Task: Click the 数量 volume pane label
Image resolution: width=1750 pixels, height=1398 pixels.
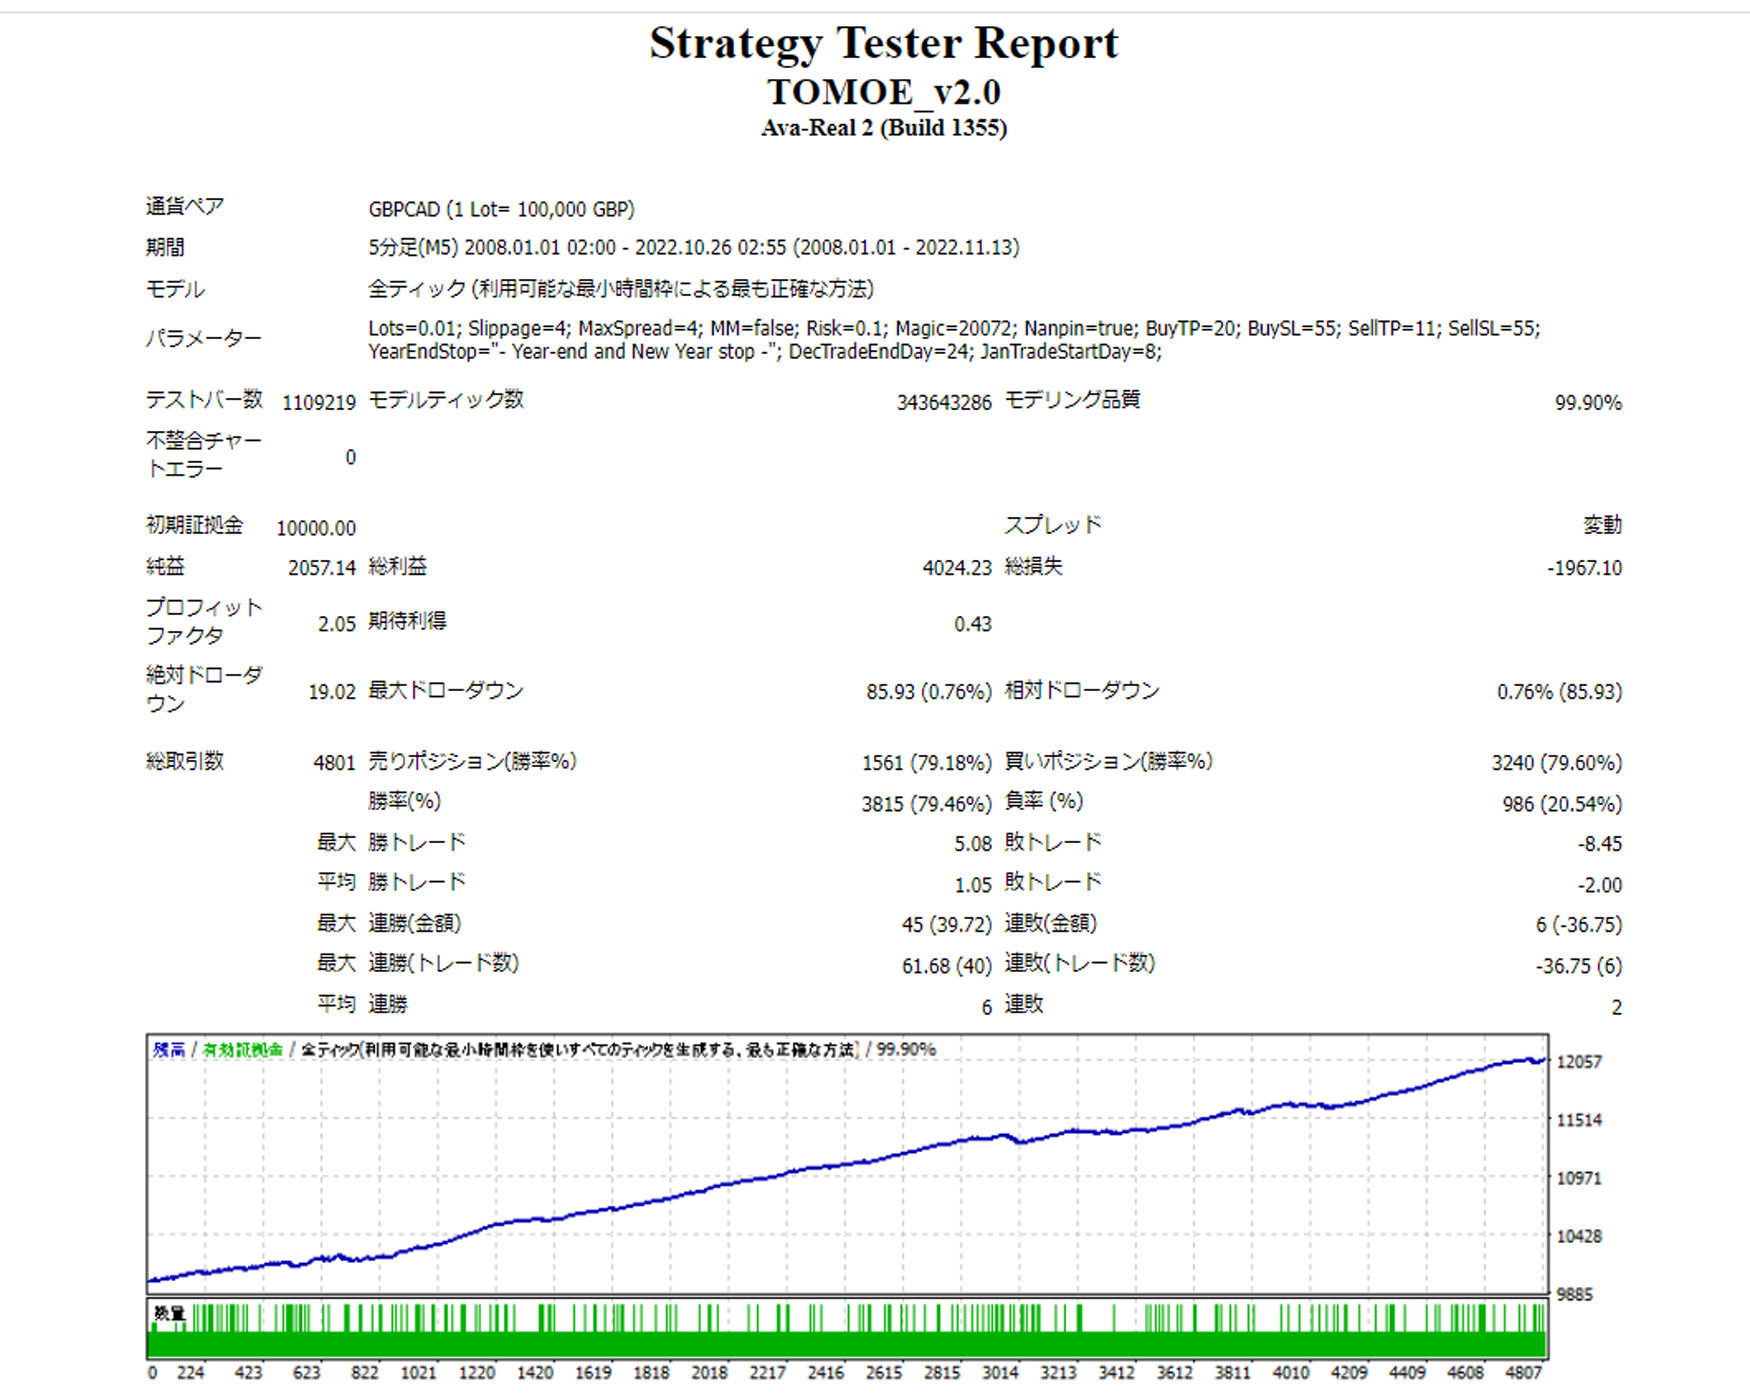Action: point(170,1313)
